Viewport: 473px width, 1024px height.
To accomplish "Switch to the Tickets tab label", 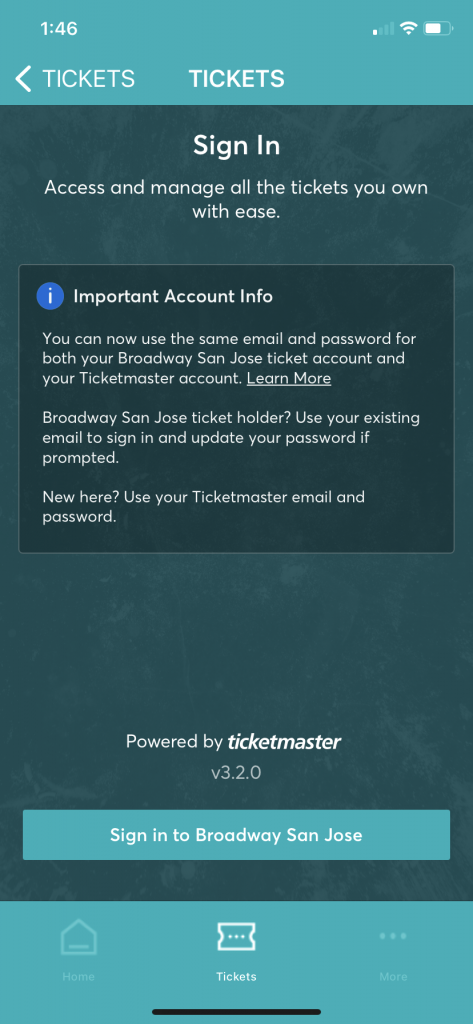I will tap(236, 977).
